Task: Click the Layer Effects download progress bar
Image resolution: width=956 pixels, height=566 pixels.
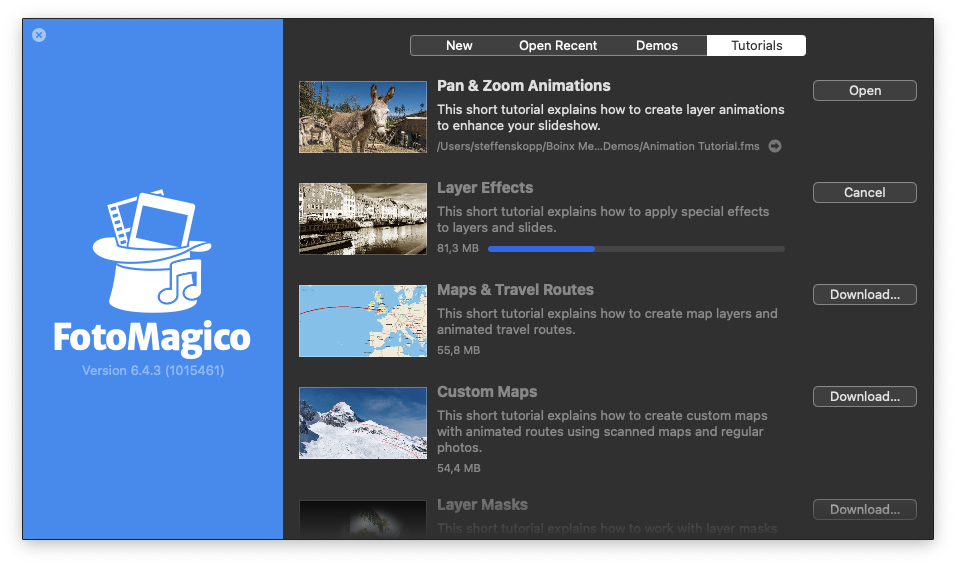Action: click(x=636, y=249)
